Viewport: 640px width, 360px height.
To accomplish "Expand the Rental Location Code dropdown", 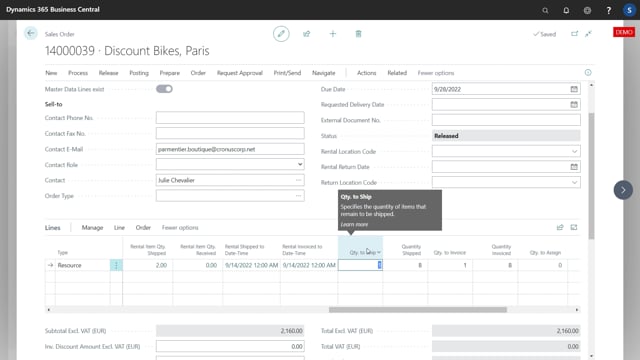I will [x=574, y=151].
